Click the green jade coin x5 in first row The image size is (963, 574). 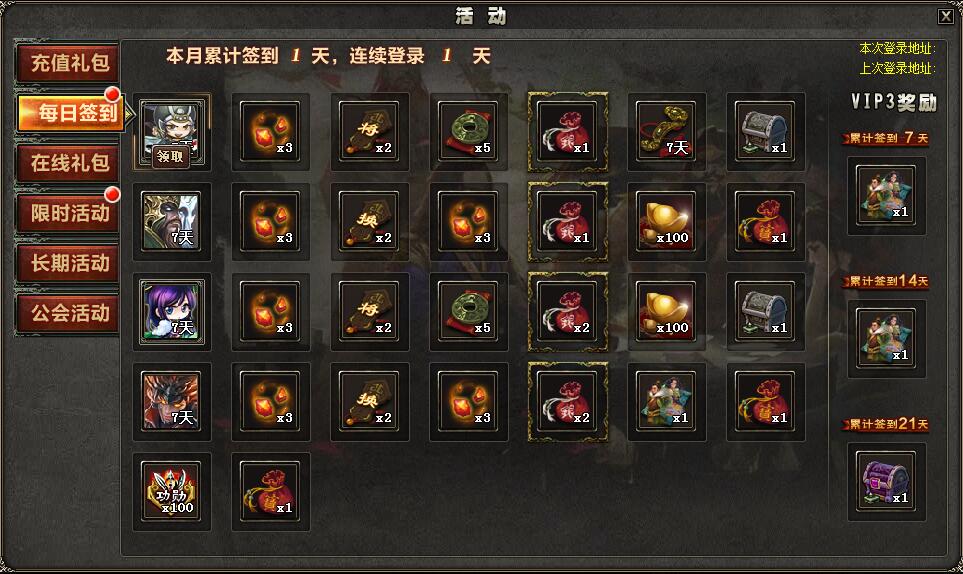pos(468,131)
